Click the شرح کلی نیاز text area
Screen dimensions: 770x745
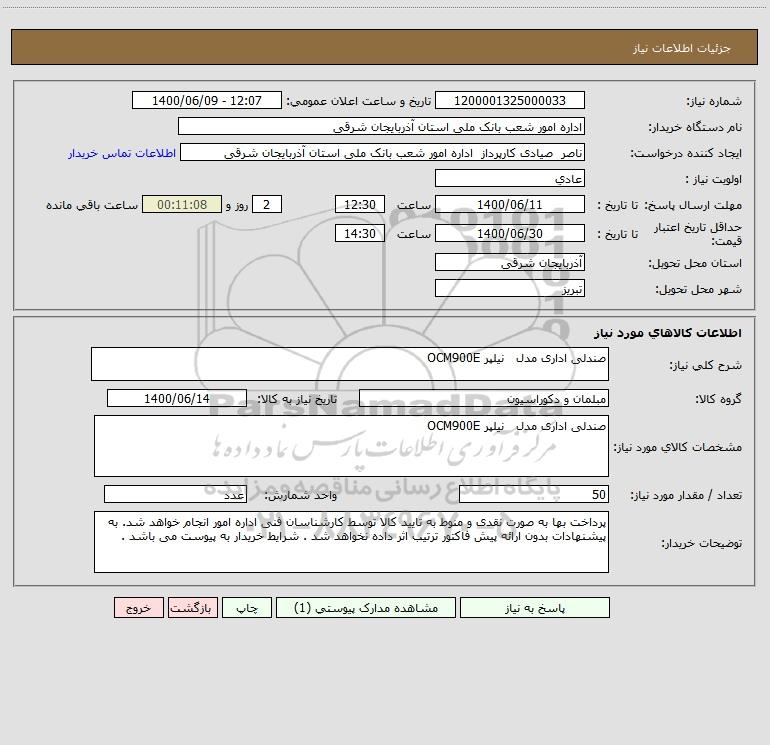coord(350,364)
